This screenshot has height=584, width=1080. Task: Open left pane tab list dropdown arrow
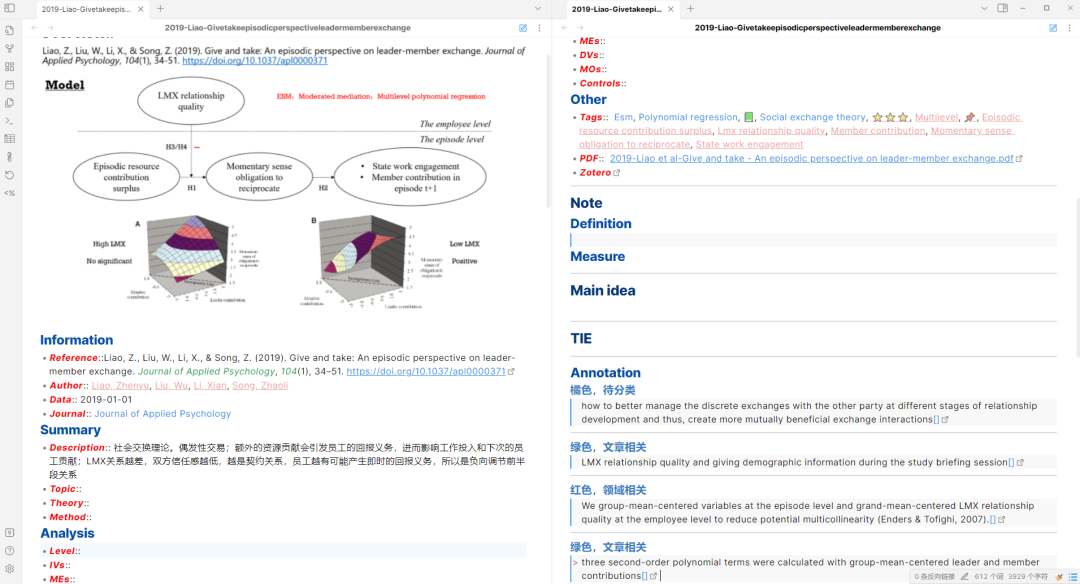click(x=538, y=9)
